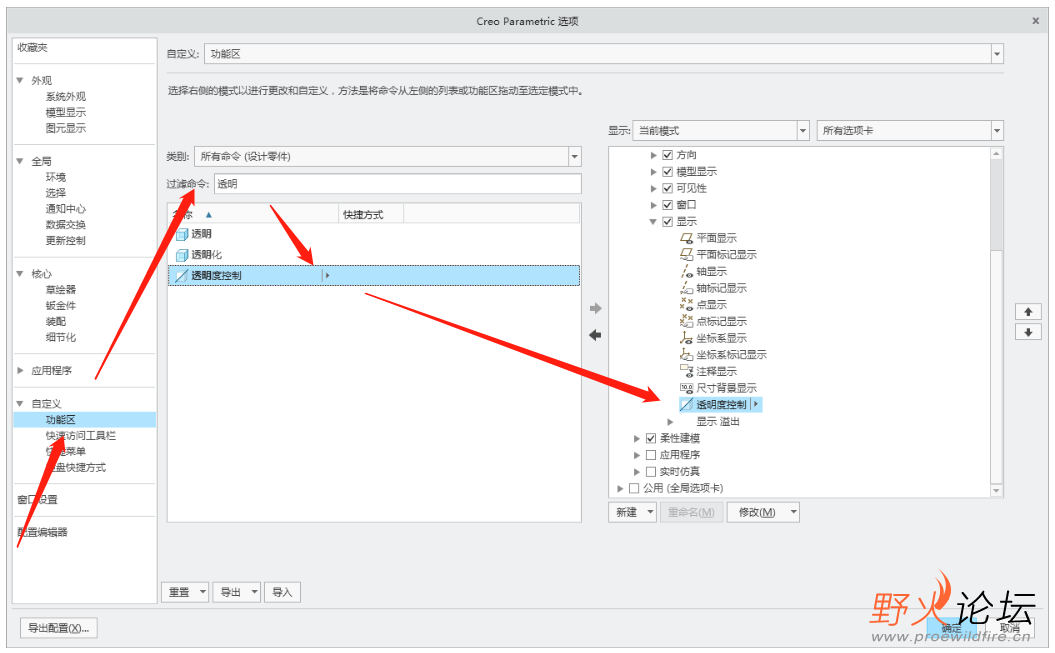Open the 显示 当前模式 dropdown
Viewport: 1055px width, 653px height.
click(803, 130)
